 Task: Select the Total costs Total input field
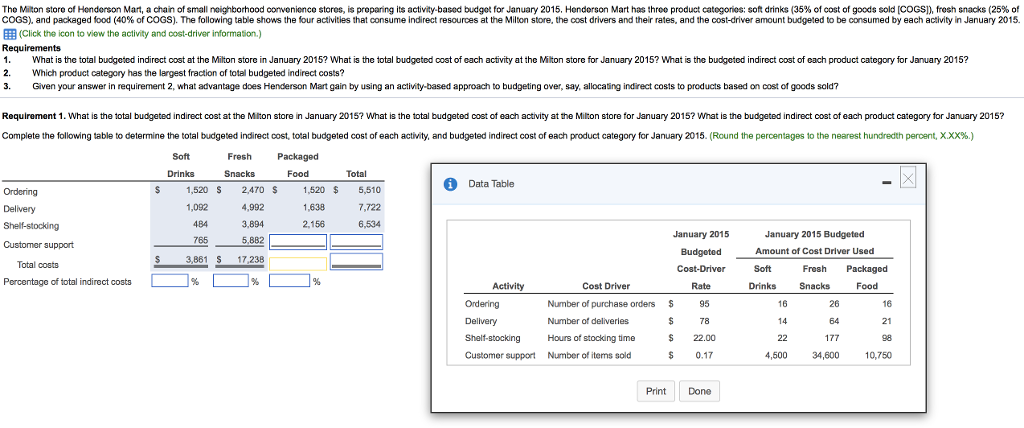(x=356, y=261)
